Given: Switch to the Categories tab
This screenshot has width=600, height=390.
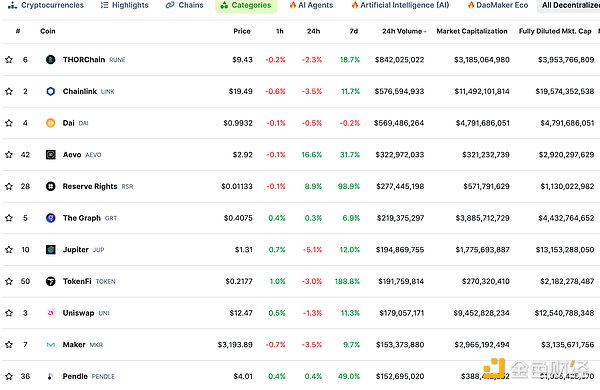Looking at the screenshot, I should (x=246, y=5).
